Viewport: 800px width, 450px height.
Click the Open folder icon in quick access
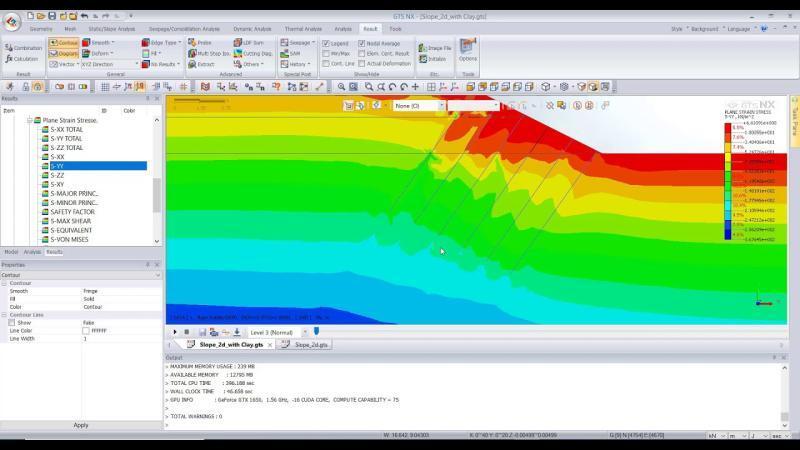(x=41, y=16)
